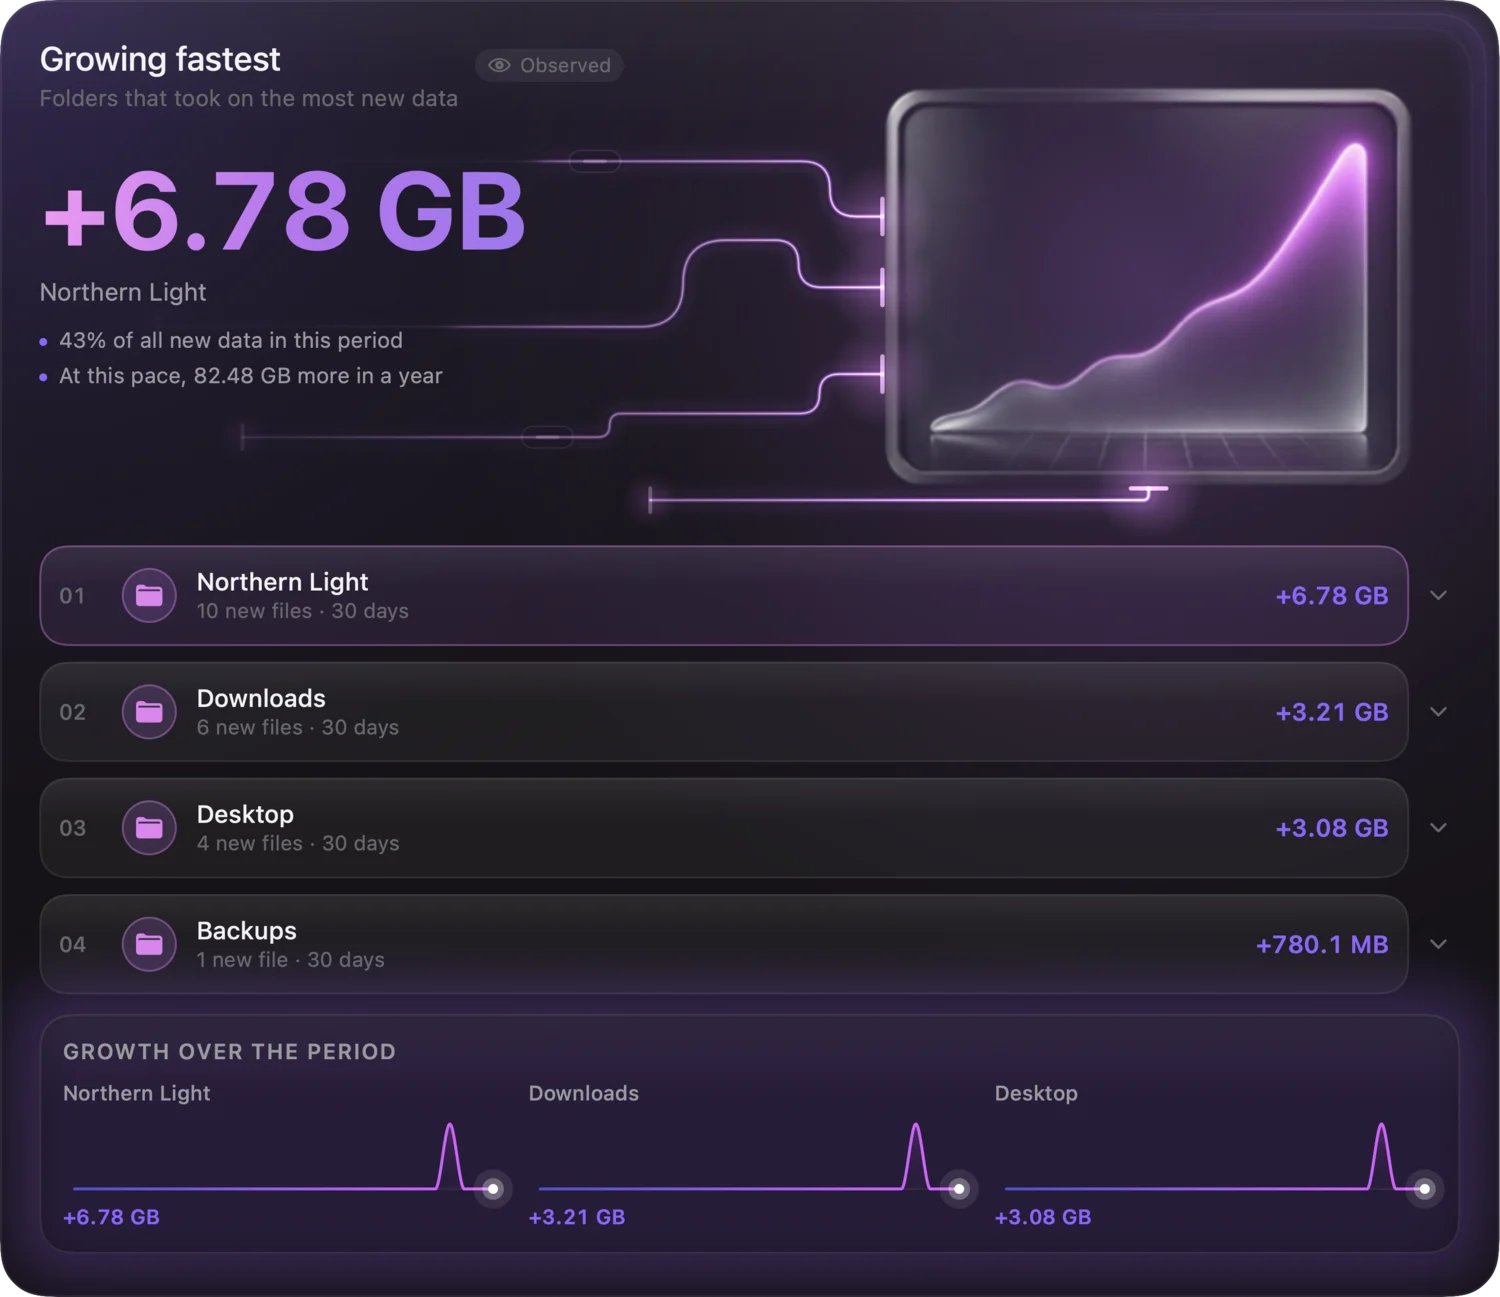Screen dimensions: 1500x1297
Task: Select the Downloads row title
Action: 261,698
